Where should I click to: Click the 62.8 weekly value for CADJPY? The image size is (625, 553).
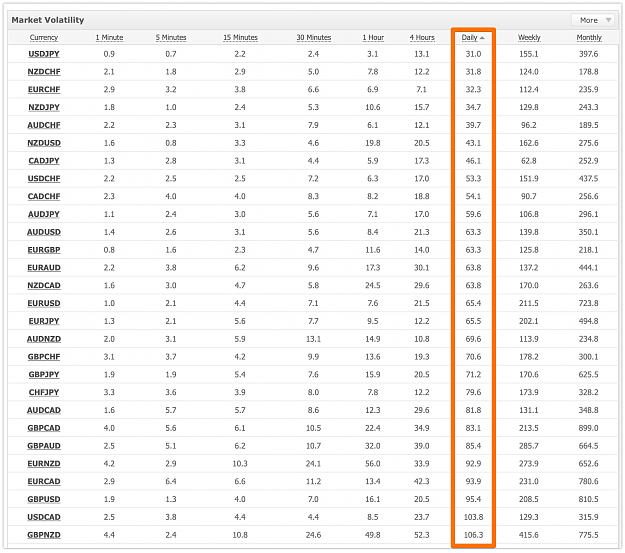tap(529, 161)
